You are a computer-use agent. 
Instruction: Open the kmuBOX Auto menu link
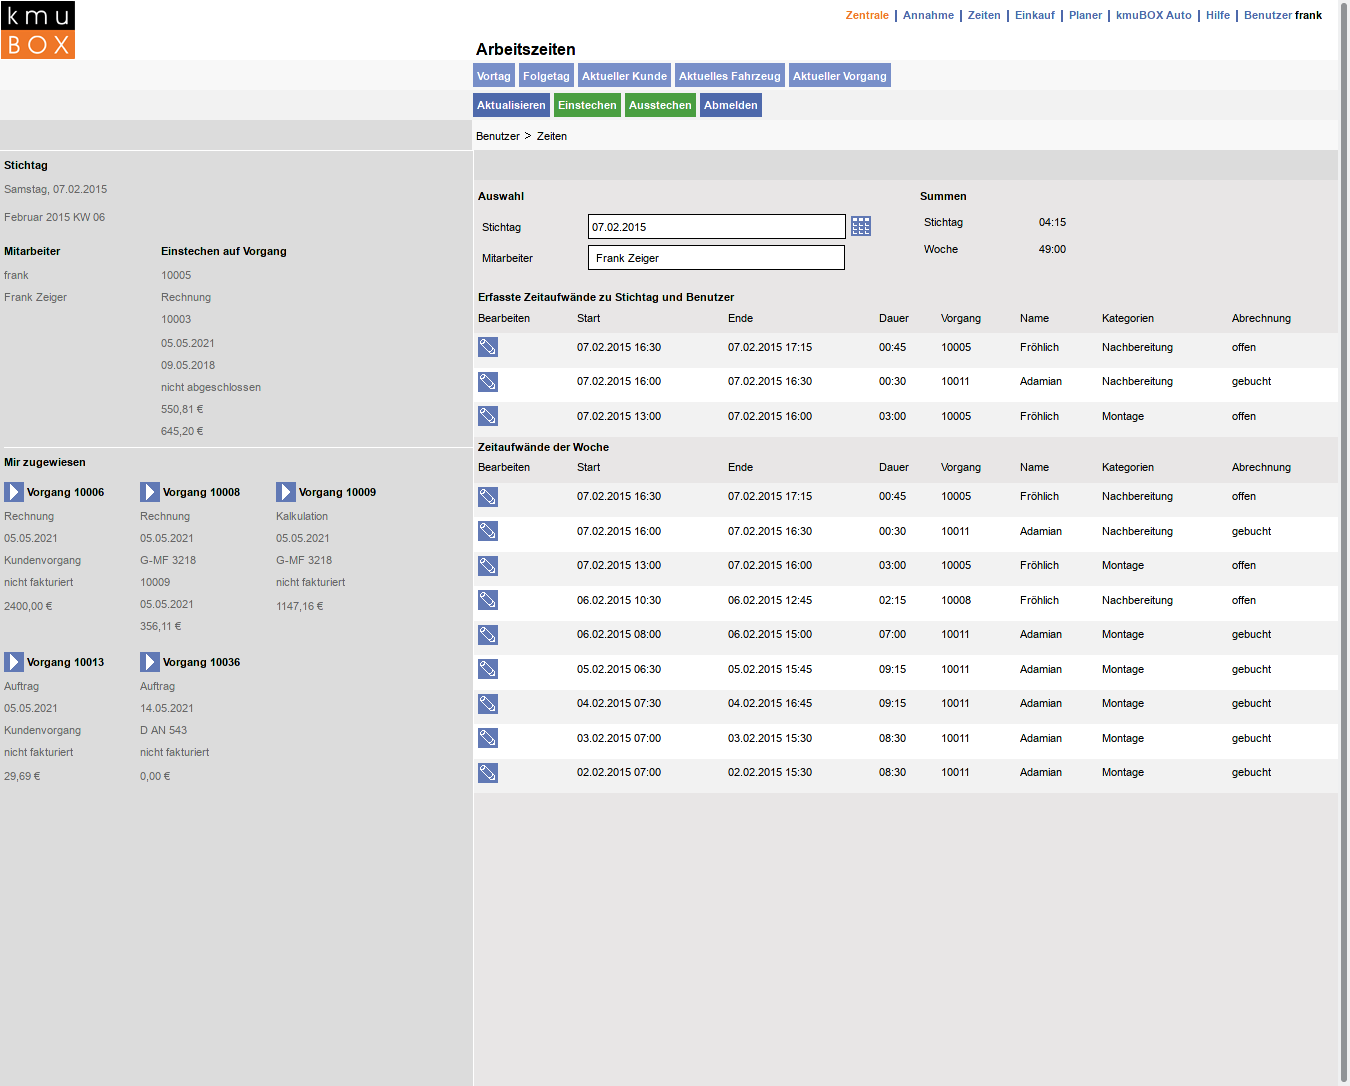coord(1153,15)
